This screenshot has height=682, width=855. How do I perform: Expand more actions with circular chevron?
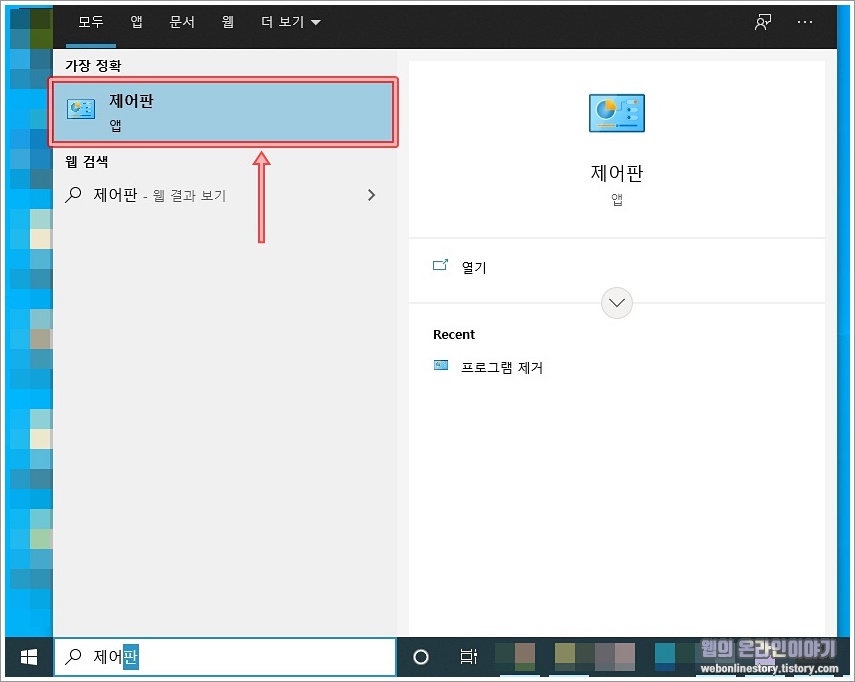point(617,303)
